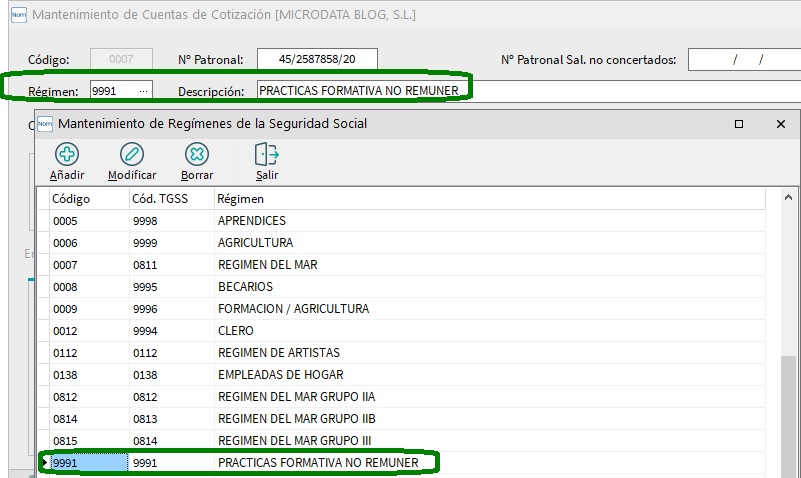Maximize the Regímenes de la Seguridad Social dialog
The width and height of the screenshot is (801, 478).
(739, 124)
